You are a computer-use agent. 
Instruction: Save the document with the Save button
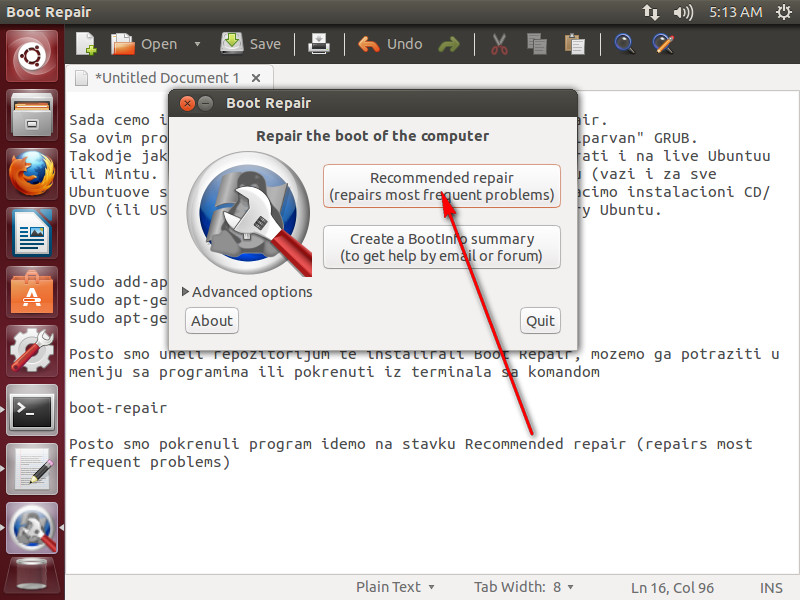click(x=251, y=44)
